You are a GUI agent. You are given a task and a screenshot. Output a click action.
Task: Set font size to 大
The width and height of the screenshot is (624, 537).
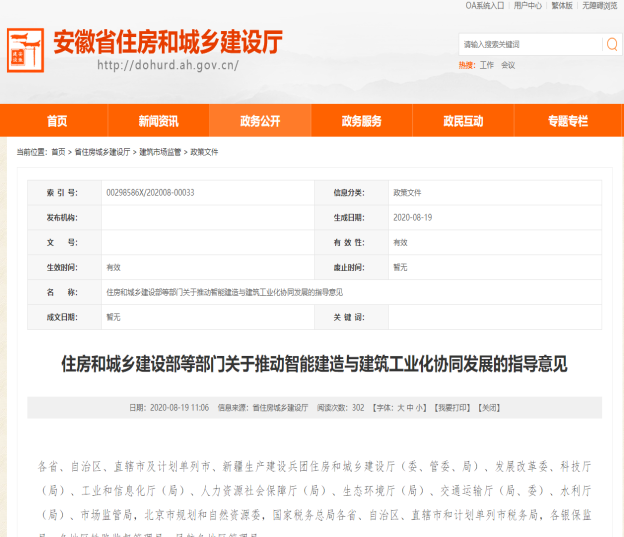(401, 408)
